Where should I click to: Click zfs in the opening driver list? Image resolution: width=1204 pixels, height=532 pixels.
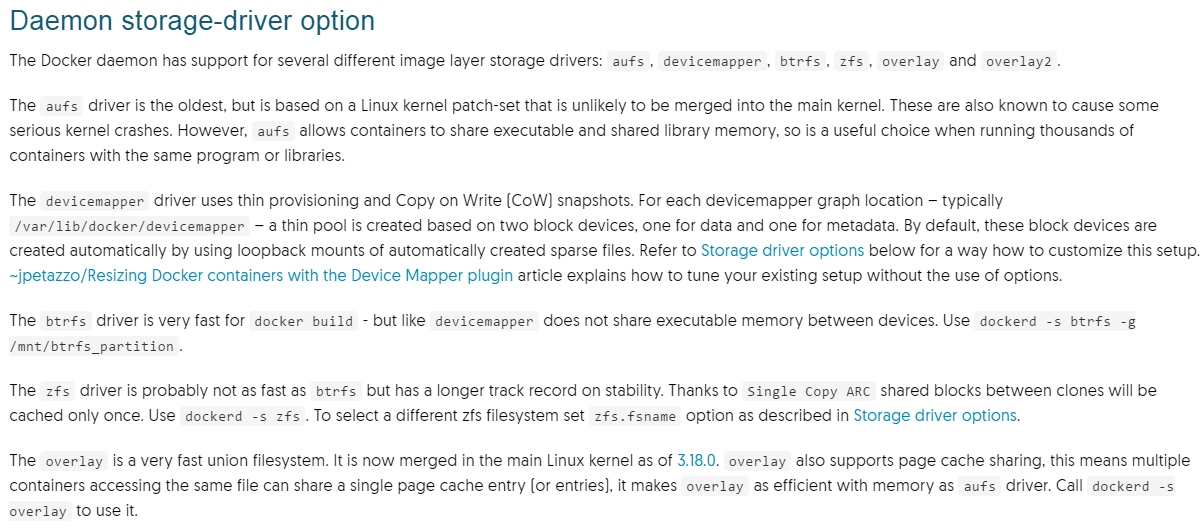click(x=851, y=61)
